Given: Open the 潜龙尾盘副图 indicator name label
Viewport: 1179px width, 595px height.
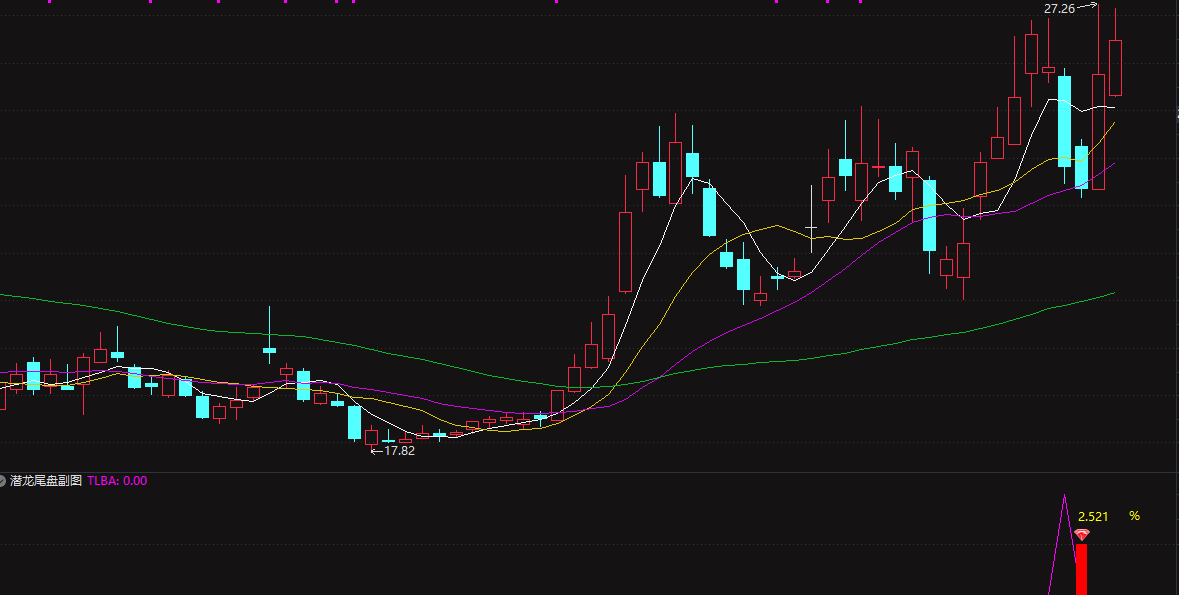Looking at the screenshot, I should pyautogui.click(x=46, y=481).
